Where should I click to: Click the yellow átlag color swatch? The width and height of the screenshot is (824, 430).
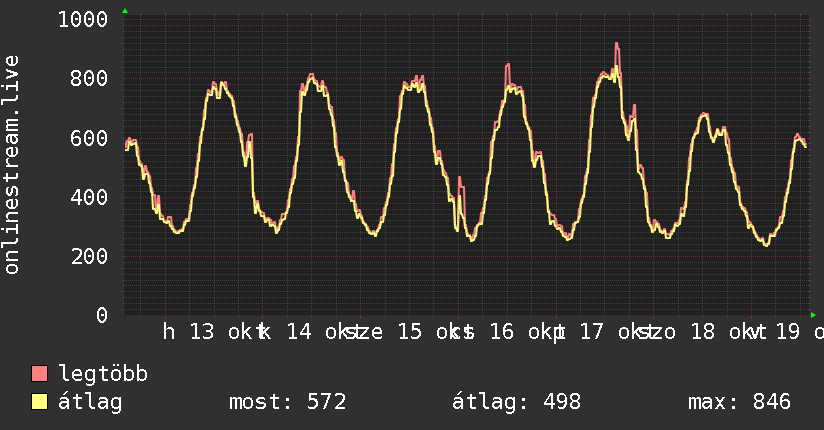[39, 402]
